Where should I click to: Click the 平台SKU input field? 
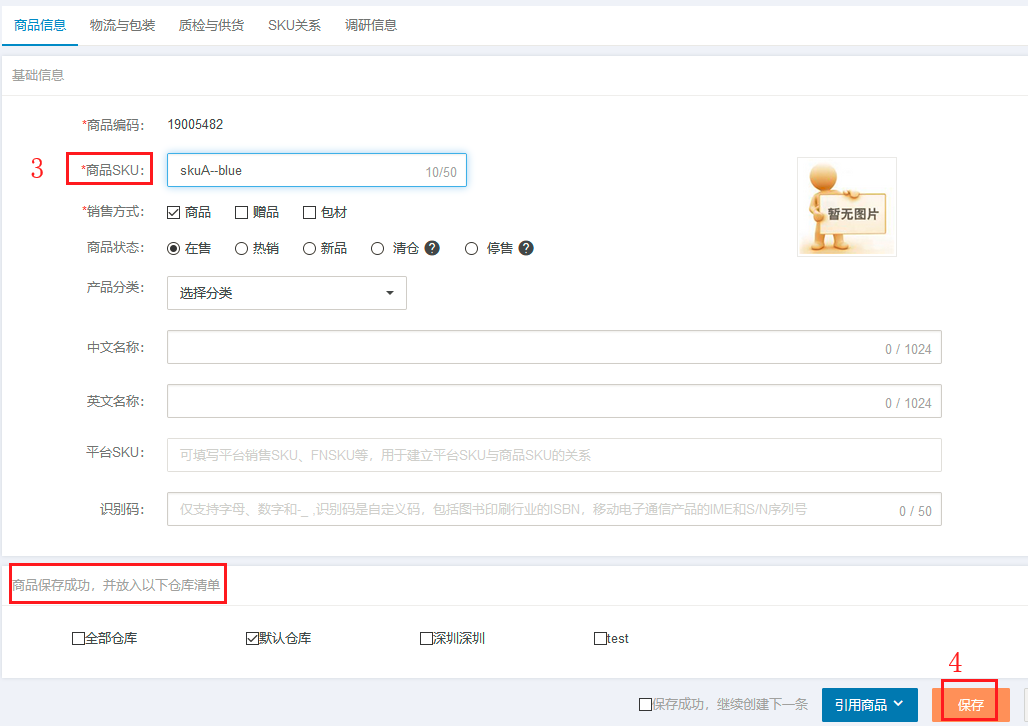coord(554,455)
